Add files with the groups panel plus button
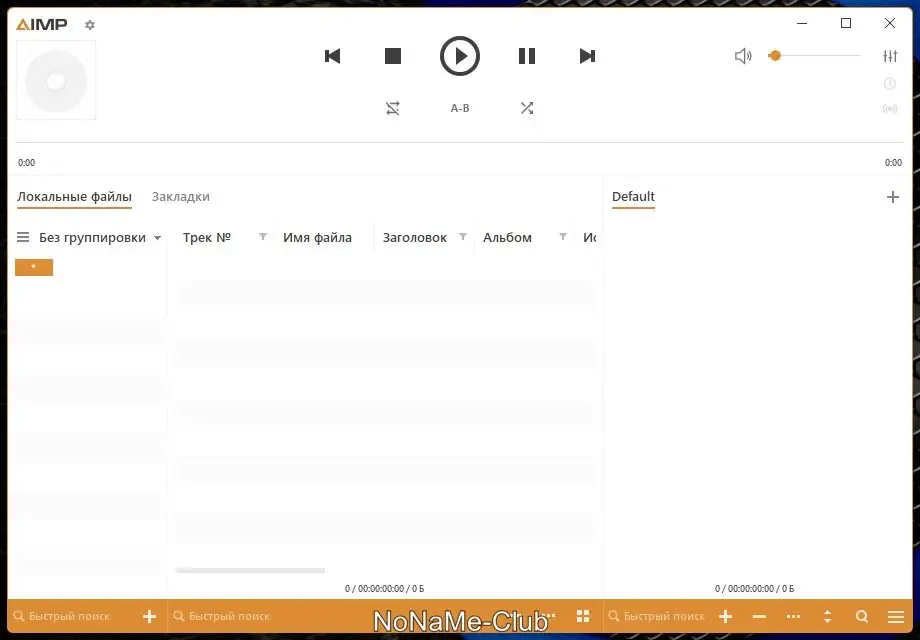The width and height of the screenshot is (920, 640). pyautogui.click(x=150, y=617)
